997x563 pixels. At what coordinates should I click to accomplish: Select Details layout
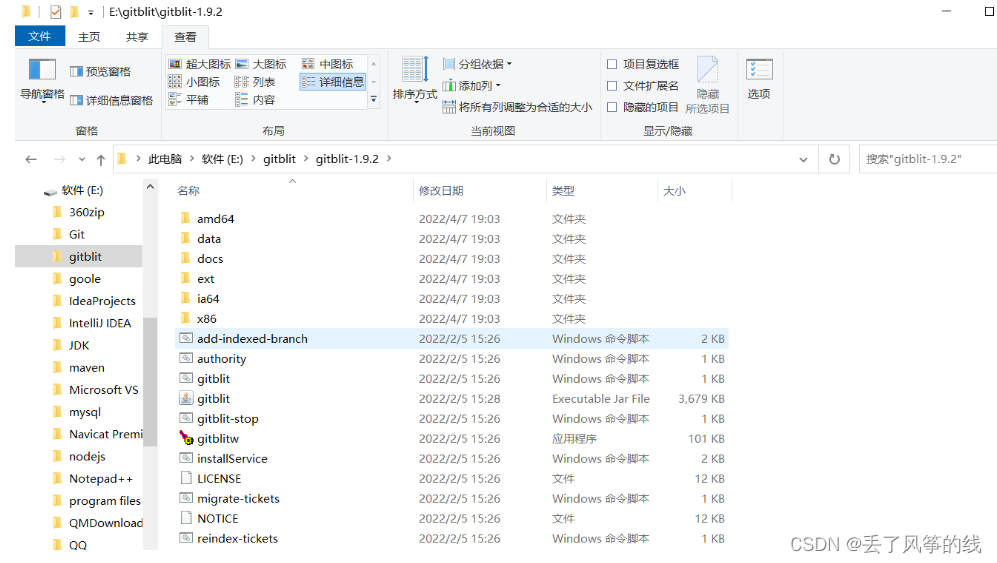(x=333, y=82)
